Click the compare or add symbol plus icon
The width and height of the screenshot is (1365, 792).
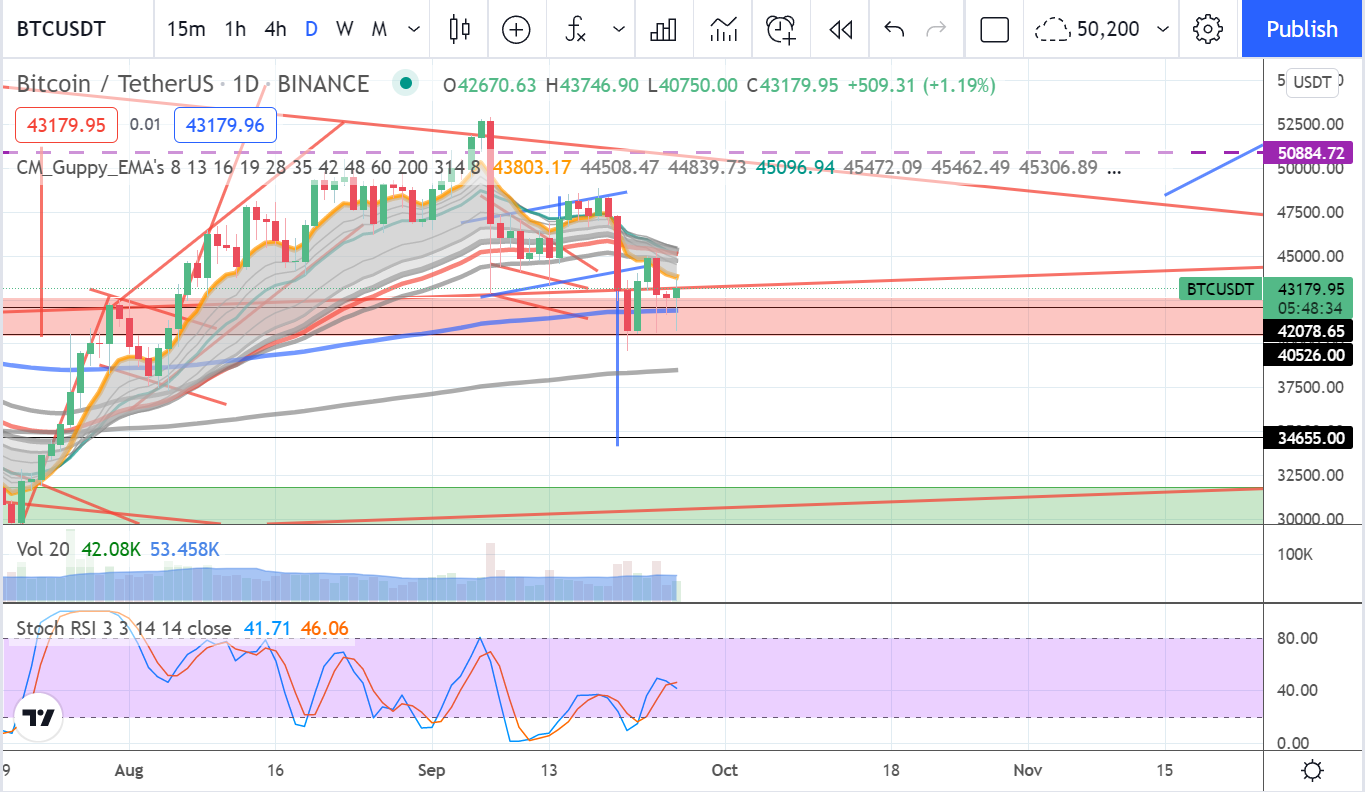(x=516, y=29)
